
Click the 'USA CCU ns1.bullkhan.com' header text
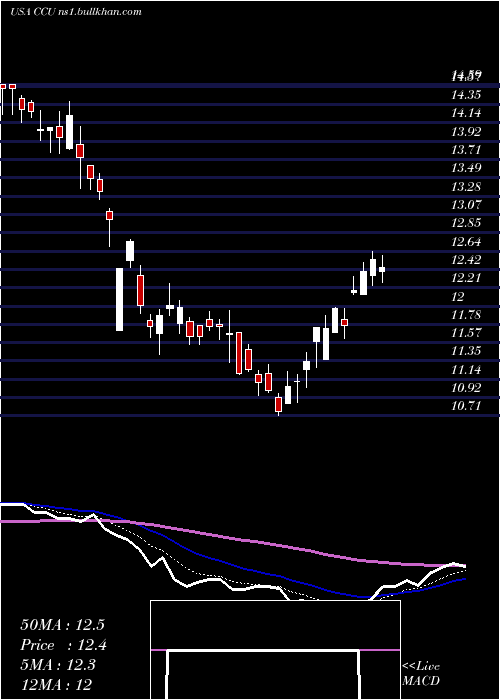[76, 12]
